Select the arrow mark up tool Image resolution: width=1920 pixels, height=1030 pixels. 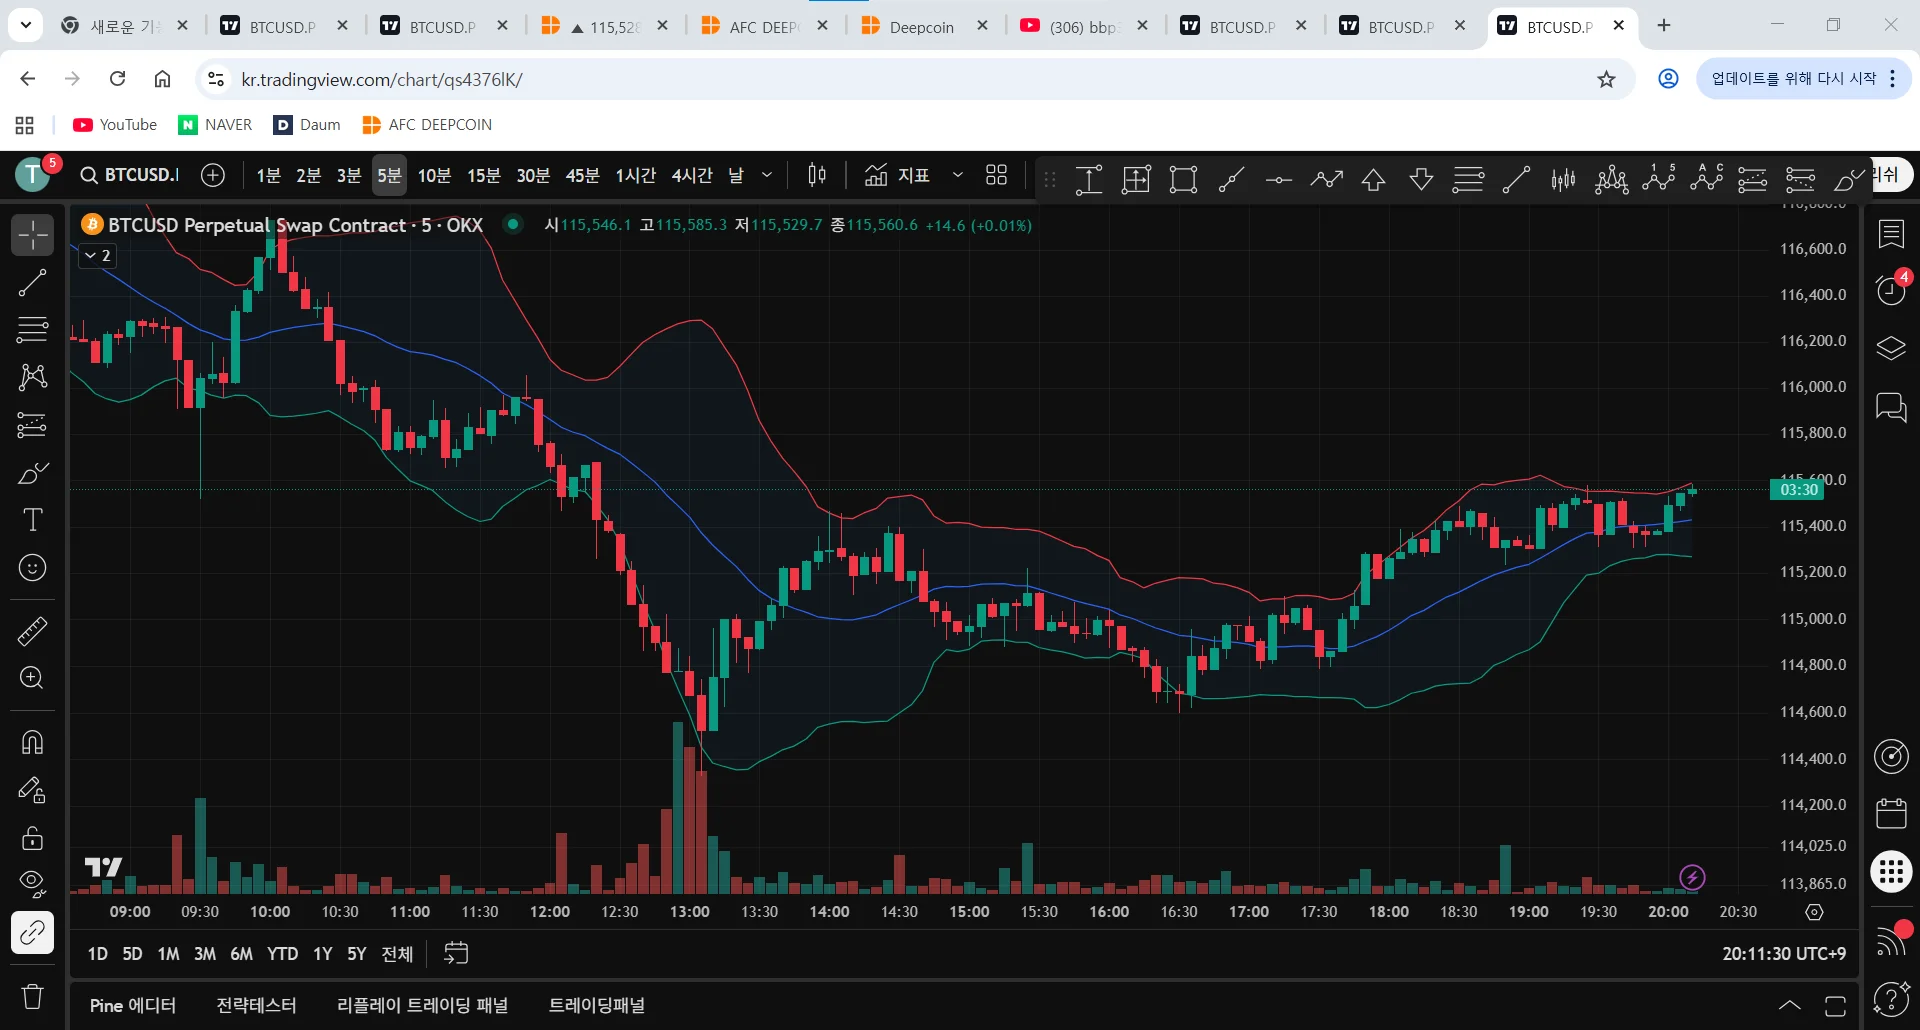pyautogui.click(x=1374, y=179)
